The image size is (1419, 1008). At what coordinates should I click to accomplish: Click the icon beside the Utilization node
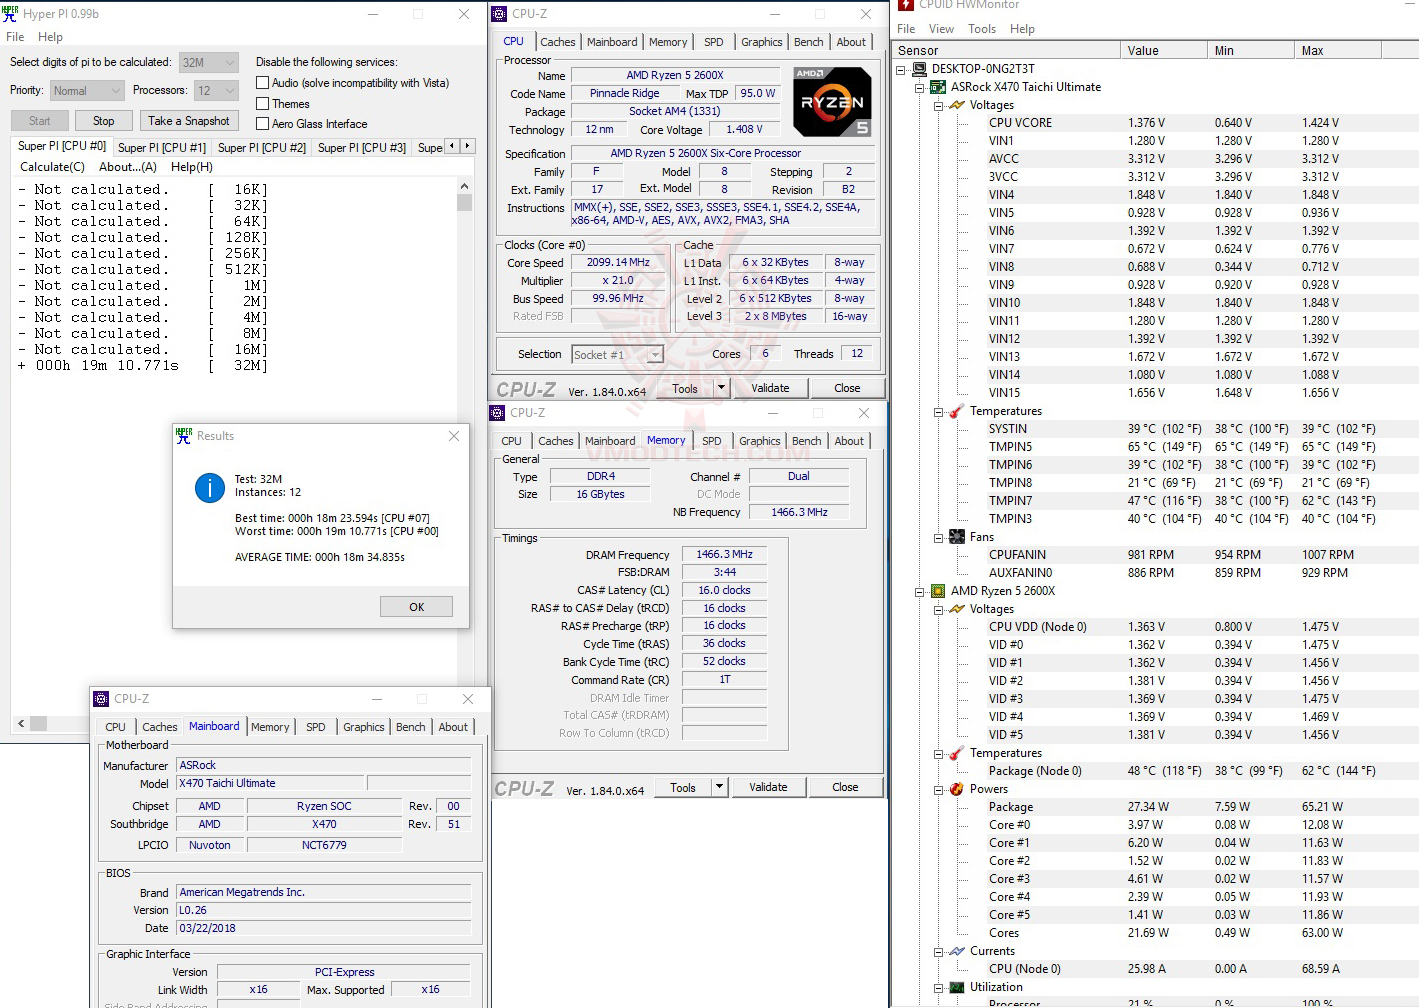click(957, 987)
